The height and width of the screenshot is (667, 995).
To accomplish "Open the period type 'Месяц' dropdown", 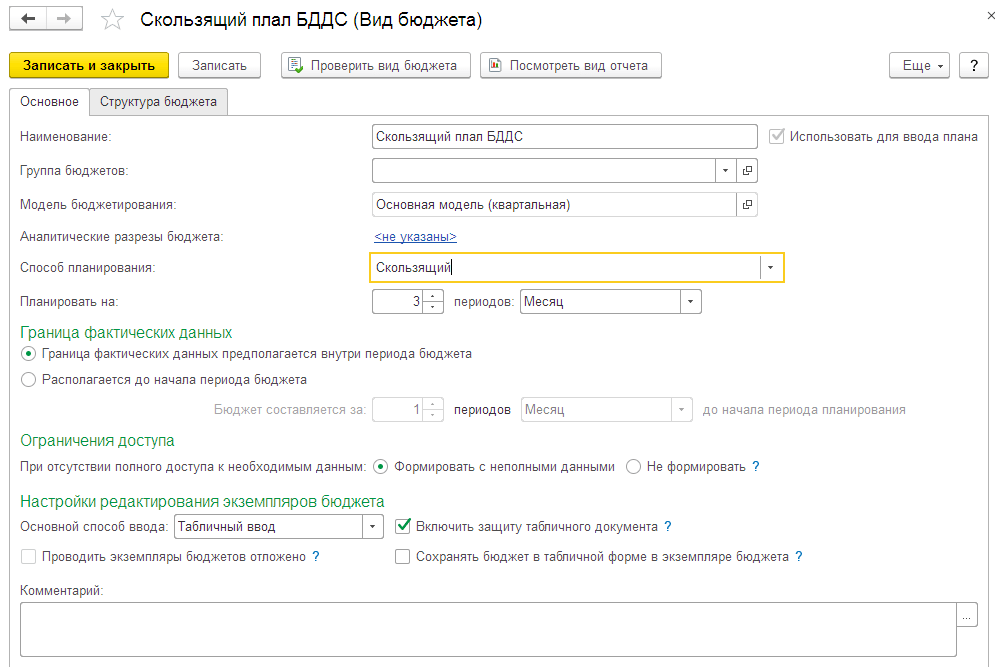I will pos(690,301).
